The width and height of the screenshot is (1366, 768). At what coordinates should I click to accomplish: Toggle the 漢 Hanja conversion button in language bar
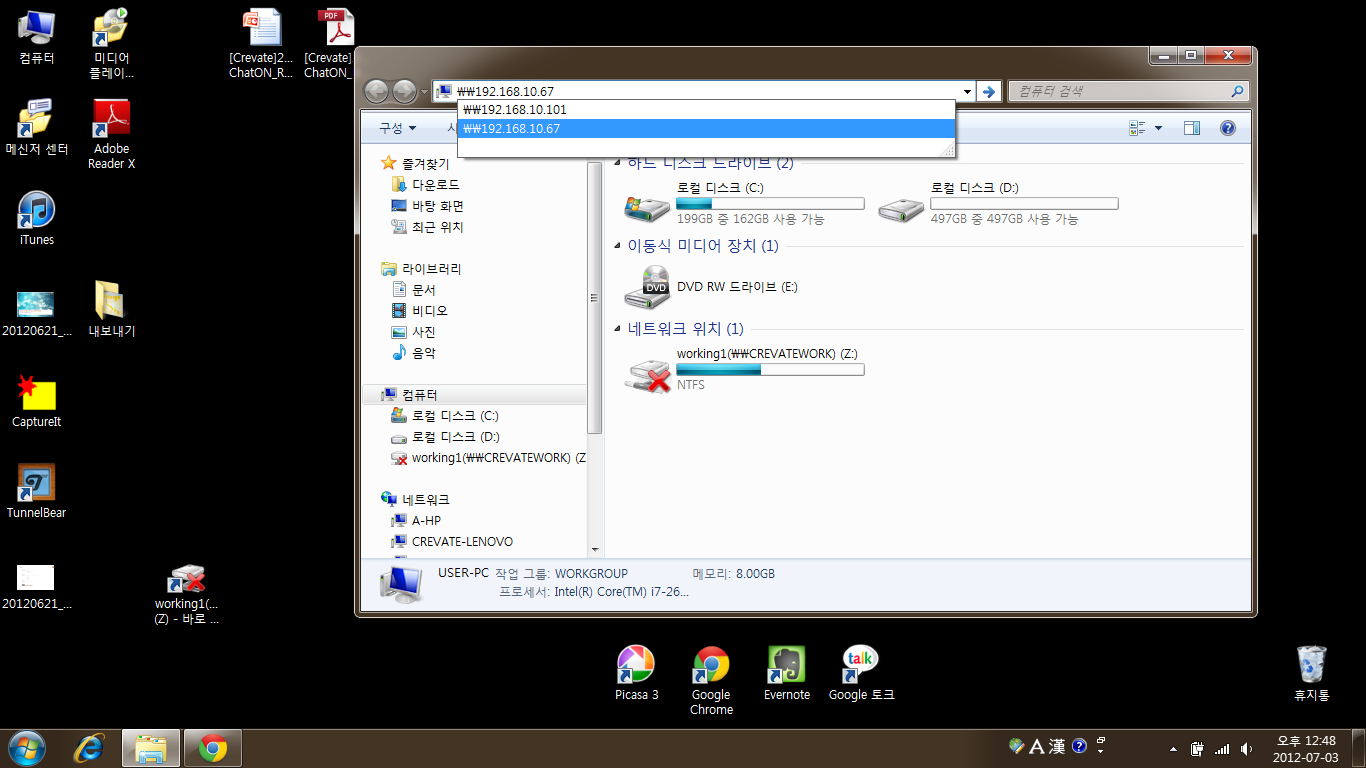coord(1056,746)
